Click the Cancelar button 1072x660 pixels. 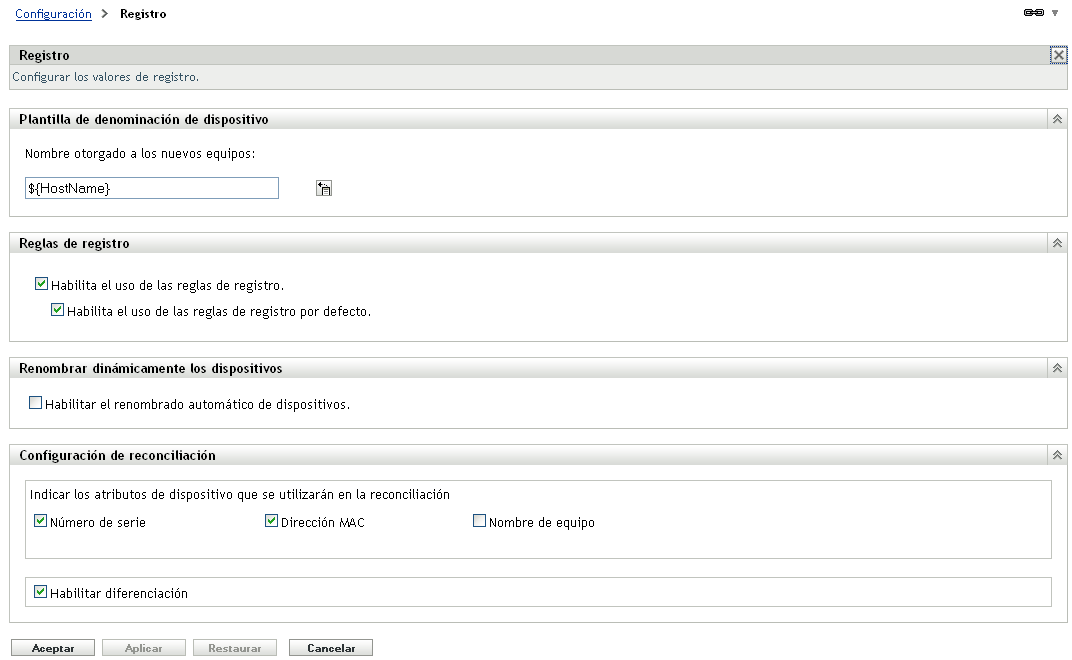331,648
